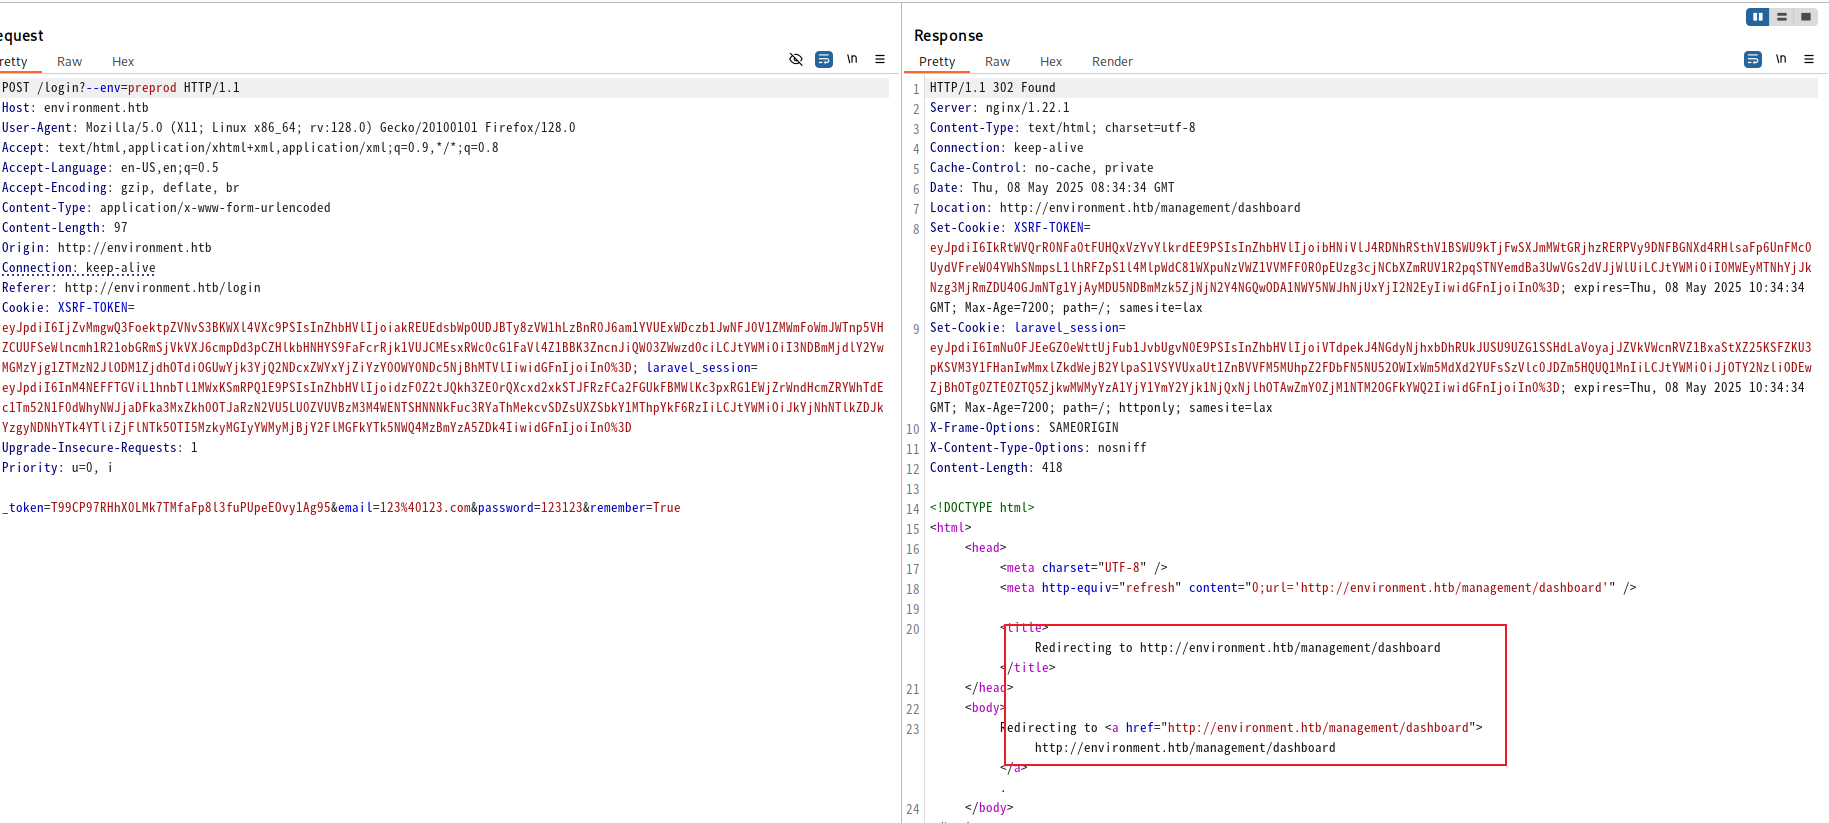The image size is (1829, 823).
Task: Toggle line wrap icon in the Response pane
Action: [1753, 59]
